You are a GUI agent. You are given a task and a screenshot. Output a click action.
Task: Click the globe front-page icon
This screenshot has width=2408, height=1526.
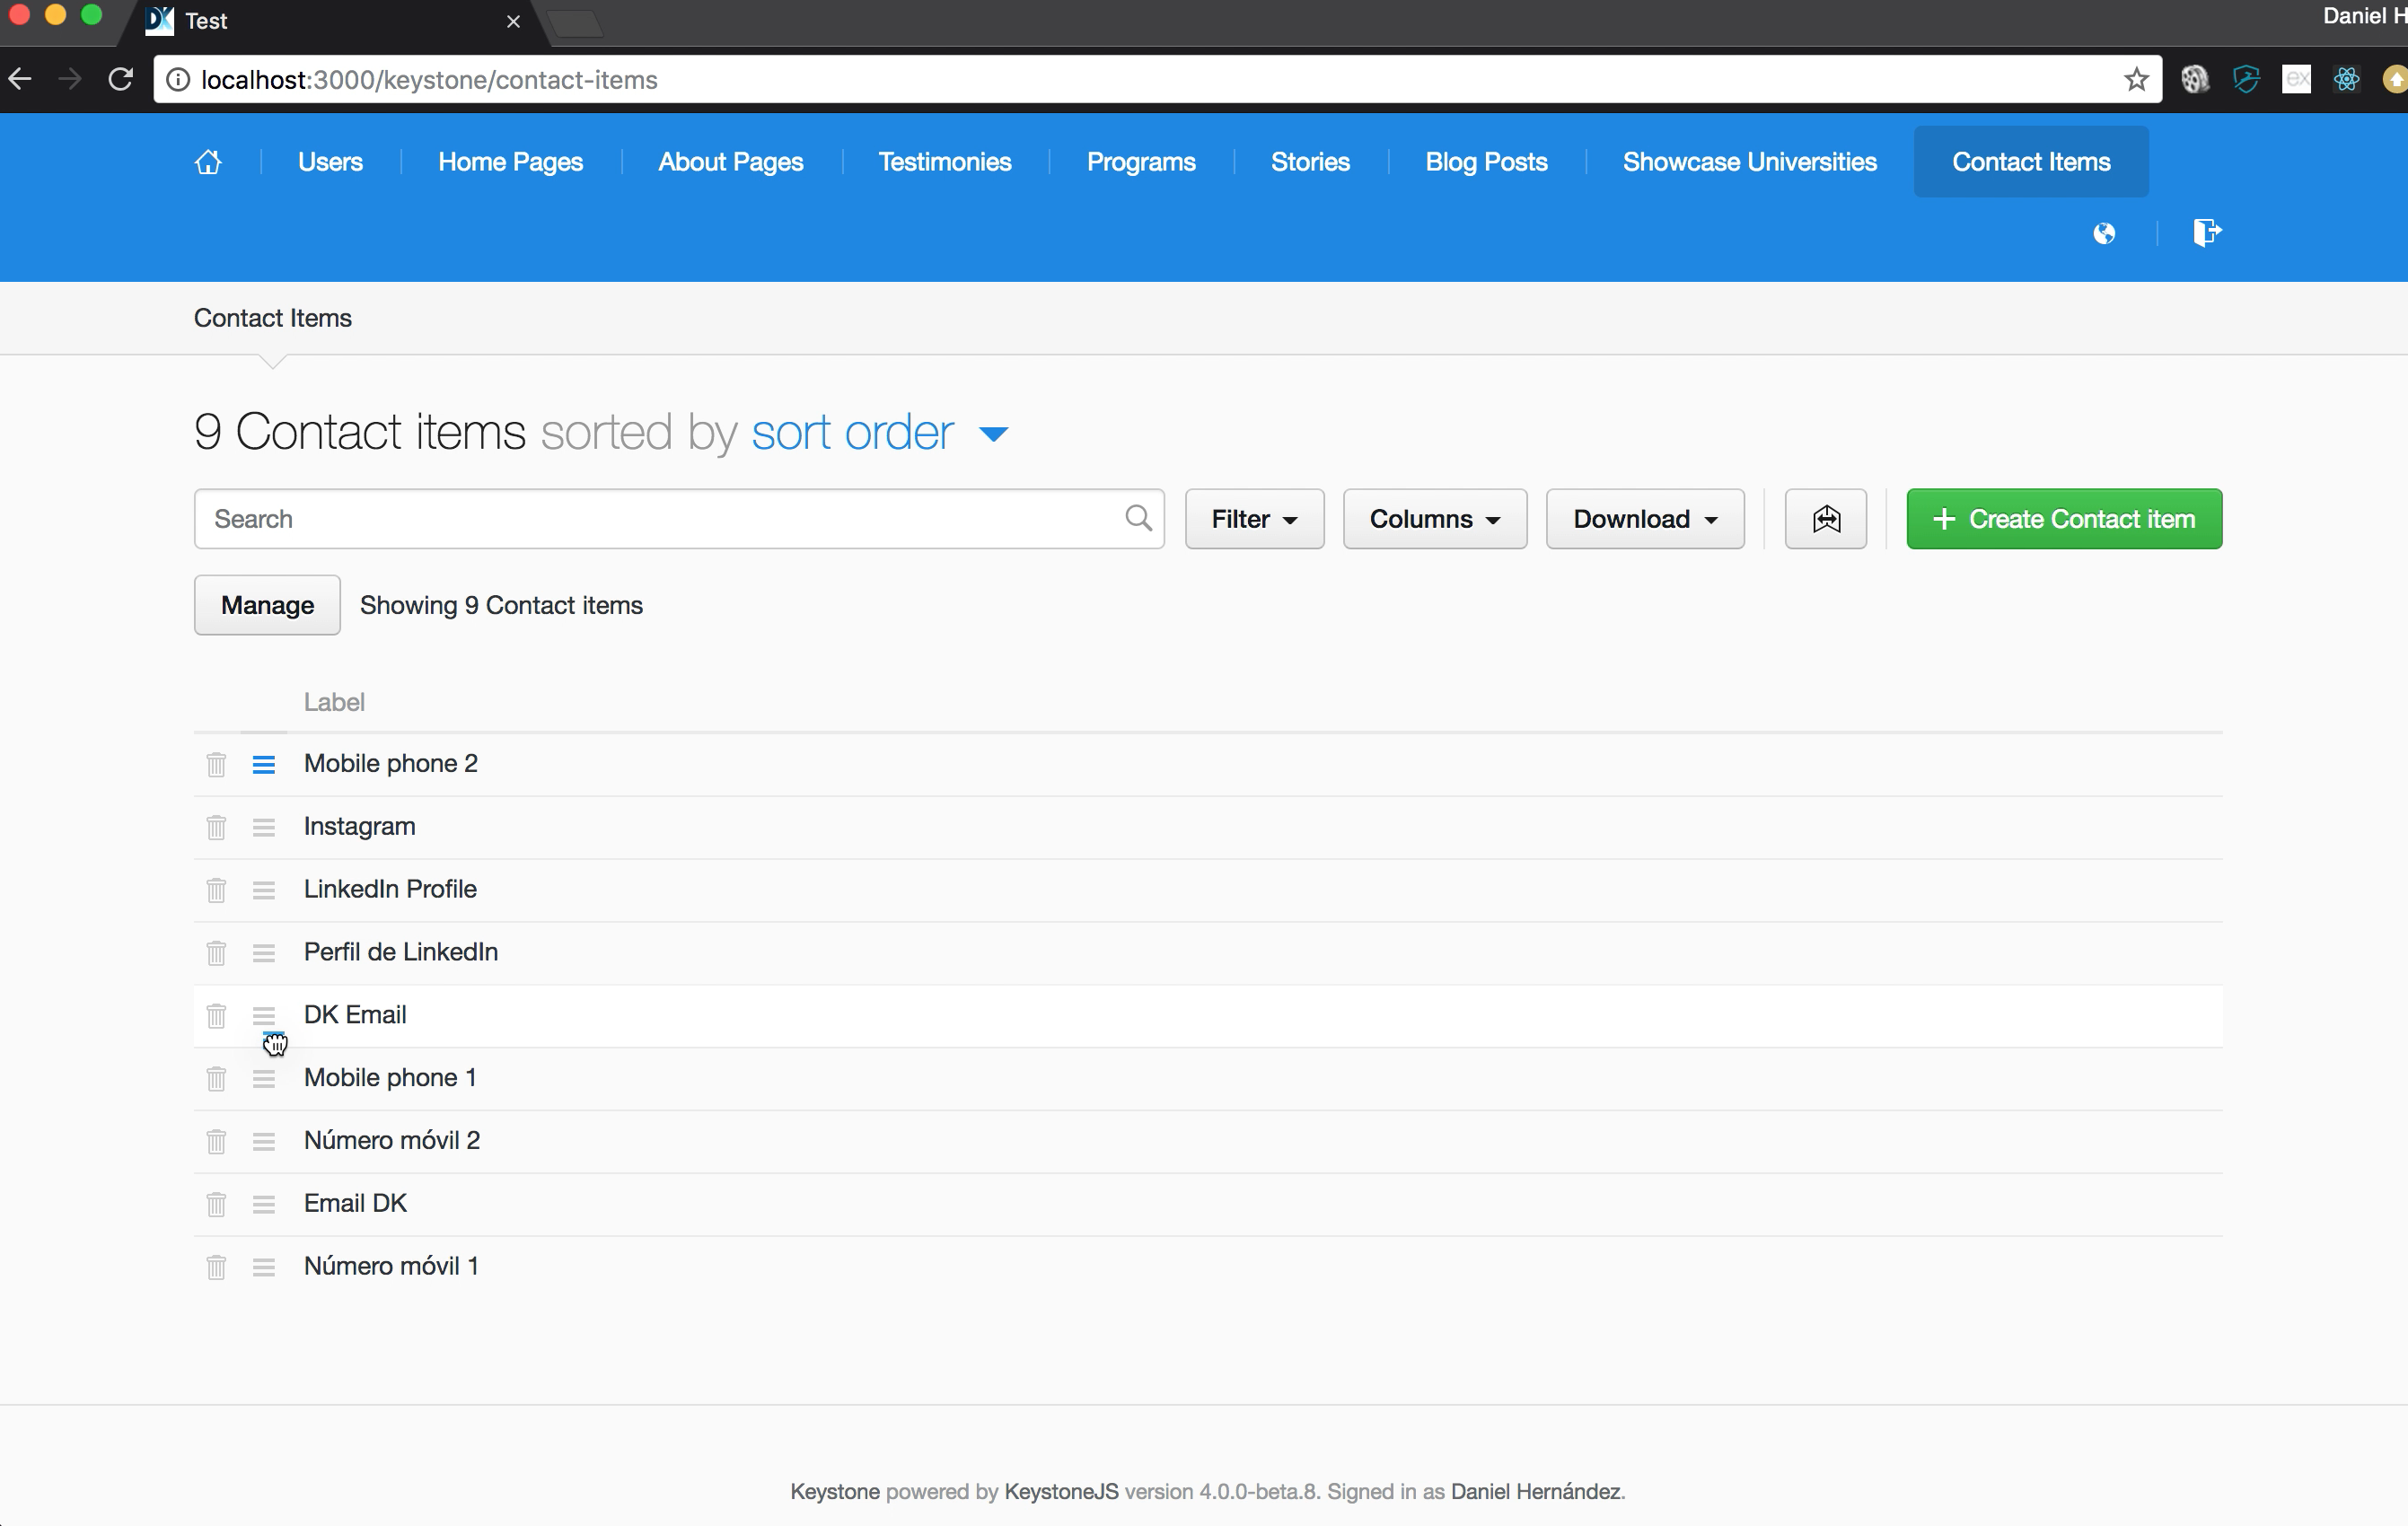[x=2104, y=233]
